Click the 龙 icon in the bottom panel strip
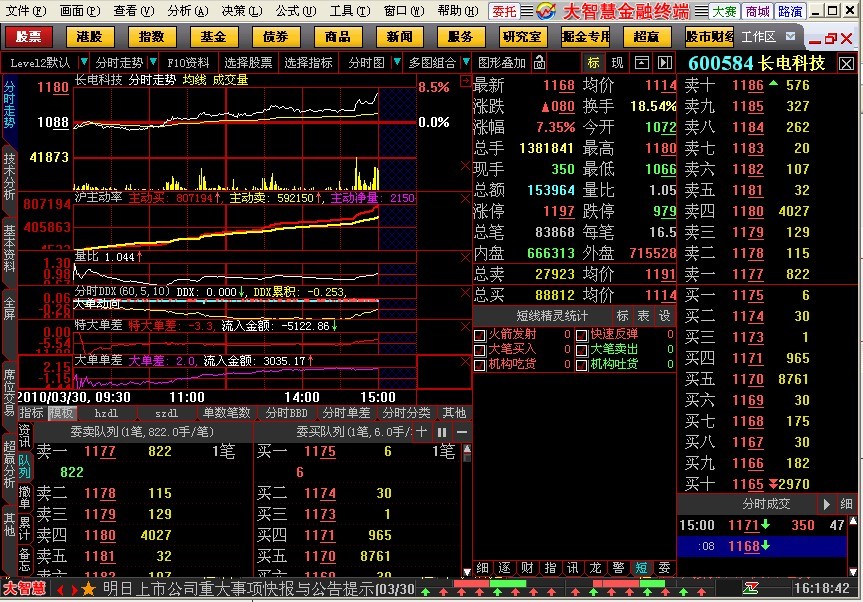Viewport: 863px width, 602px height. coord(596,568)
